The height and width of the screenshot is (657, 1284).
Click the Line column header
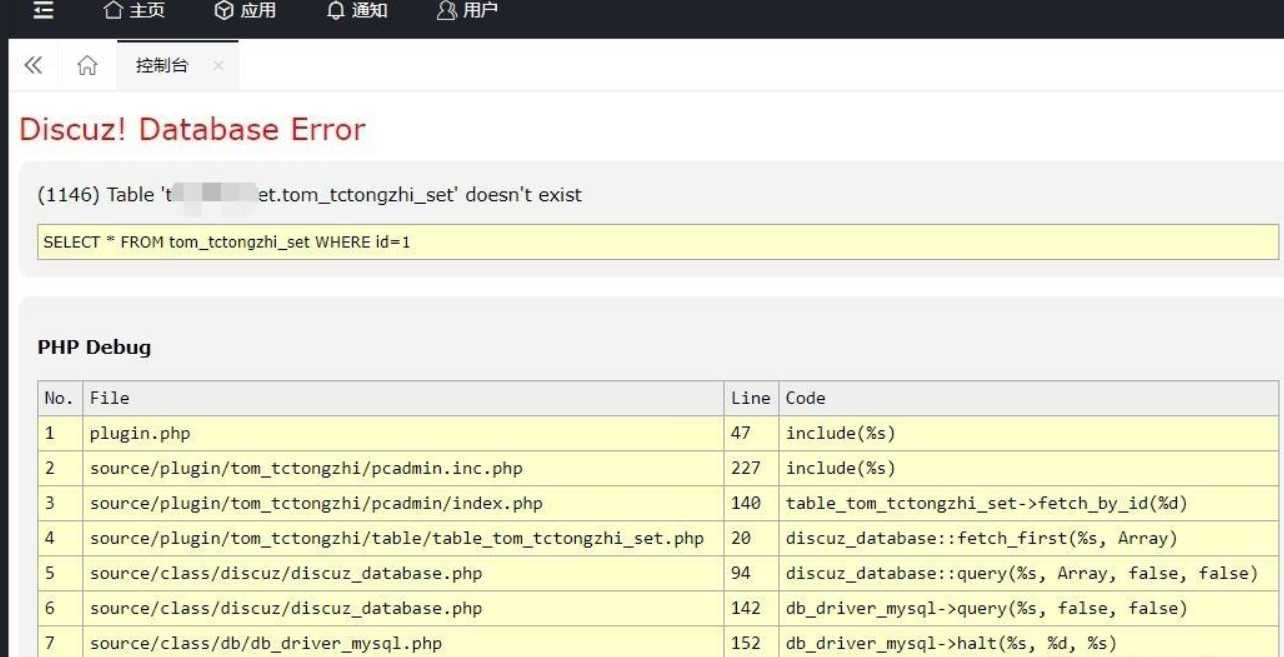[751, 398]
